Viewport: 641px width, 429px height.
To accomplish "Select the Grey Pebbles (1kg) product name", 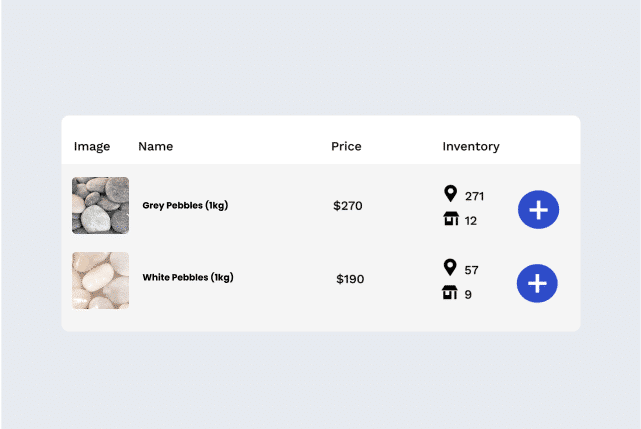I will click(x=185, y=205).
